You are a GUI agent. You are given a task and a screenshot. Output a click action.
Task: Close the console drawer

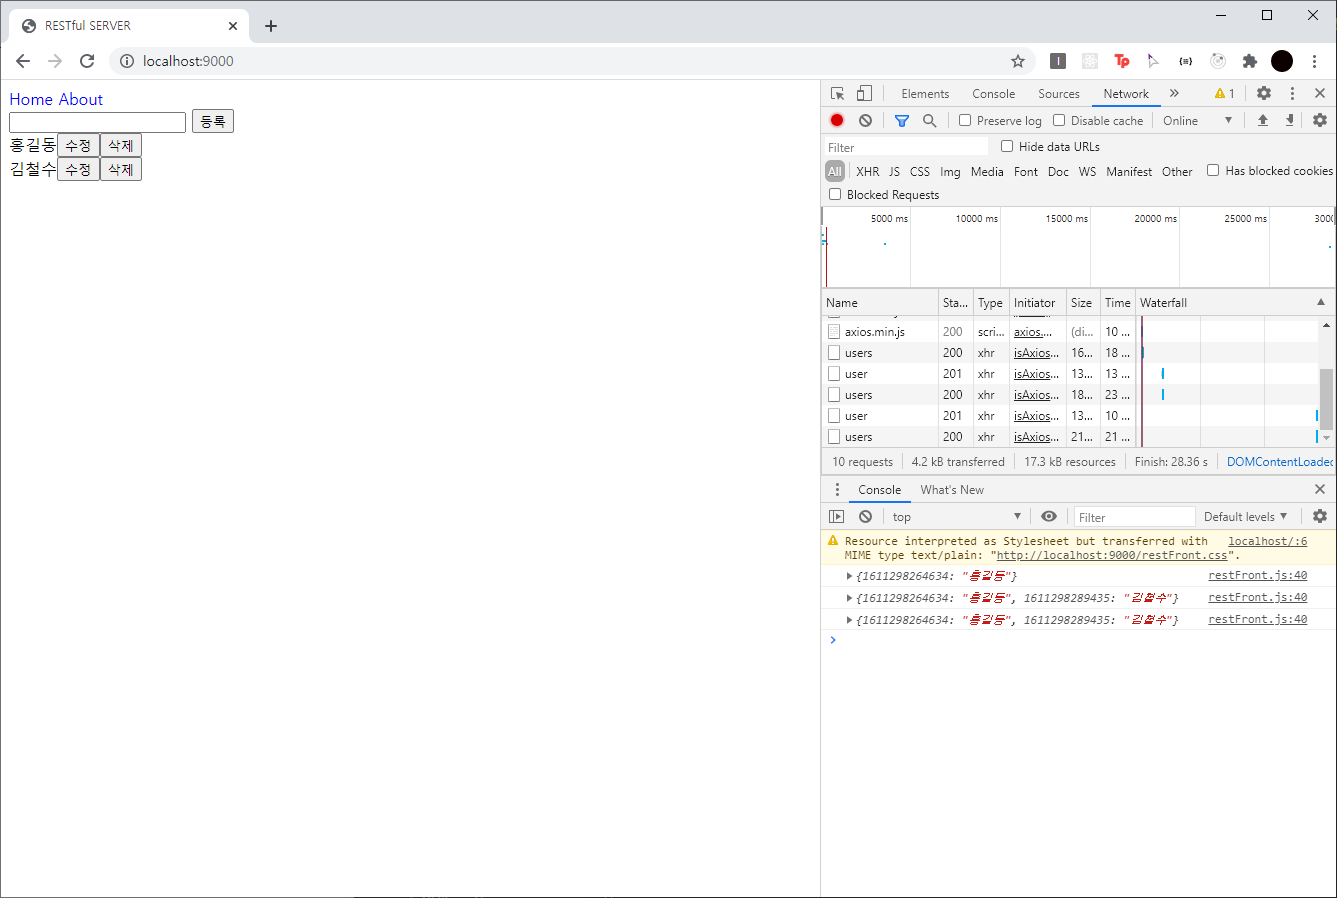point(1320,490)
